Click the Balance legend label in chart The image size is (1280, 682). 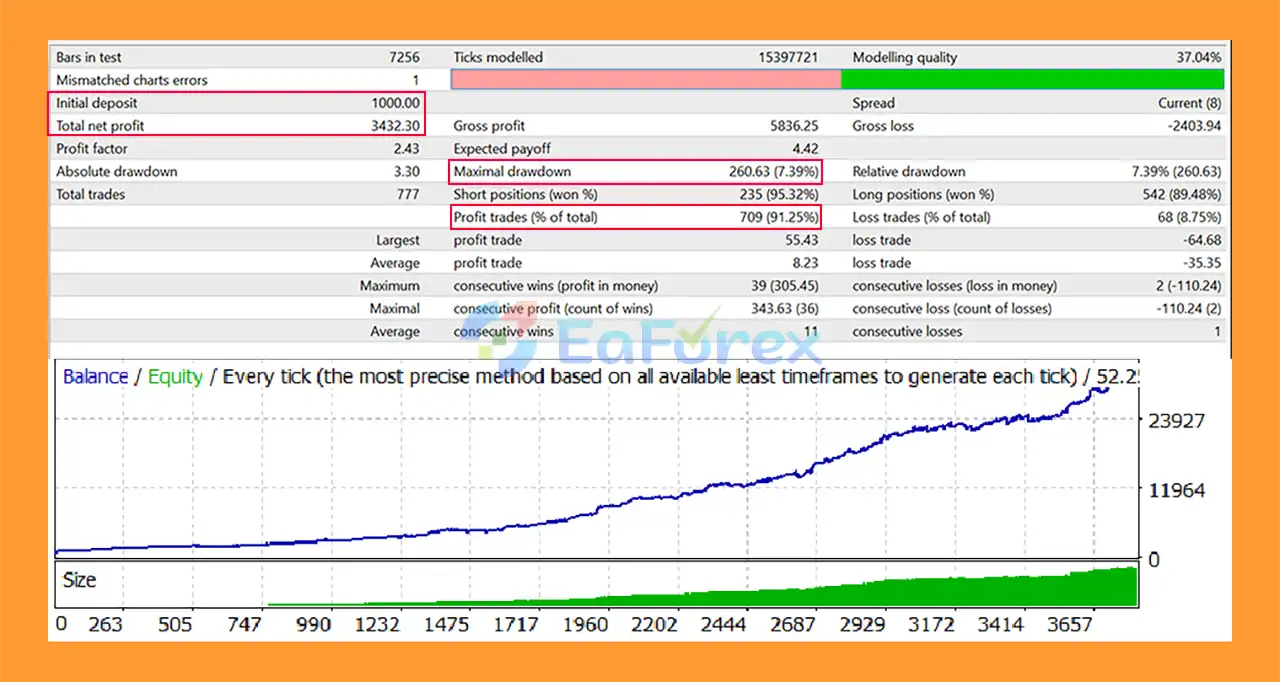click(95, 377)
